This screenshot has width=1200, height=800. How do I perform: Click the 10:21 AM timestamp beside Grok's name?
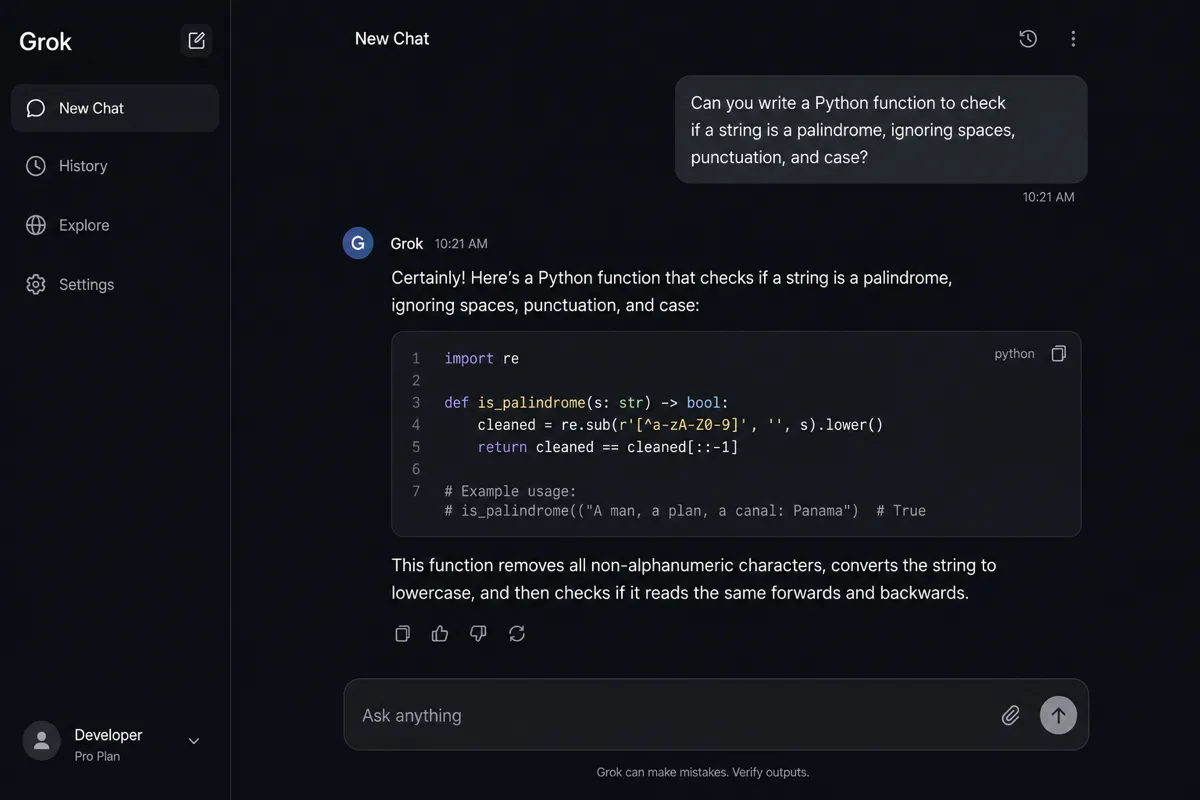[461, 243]
